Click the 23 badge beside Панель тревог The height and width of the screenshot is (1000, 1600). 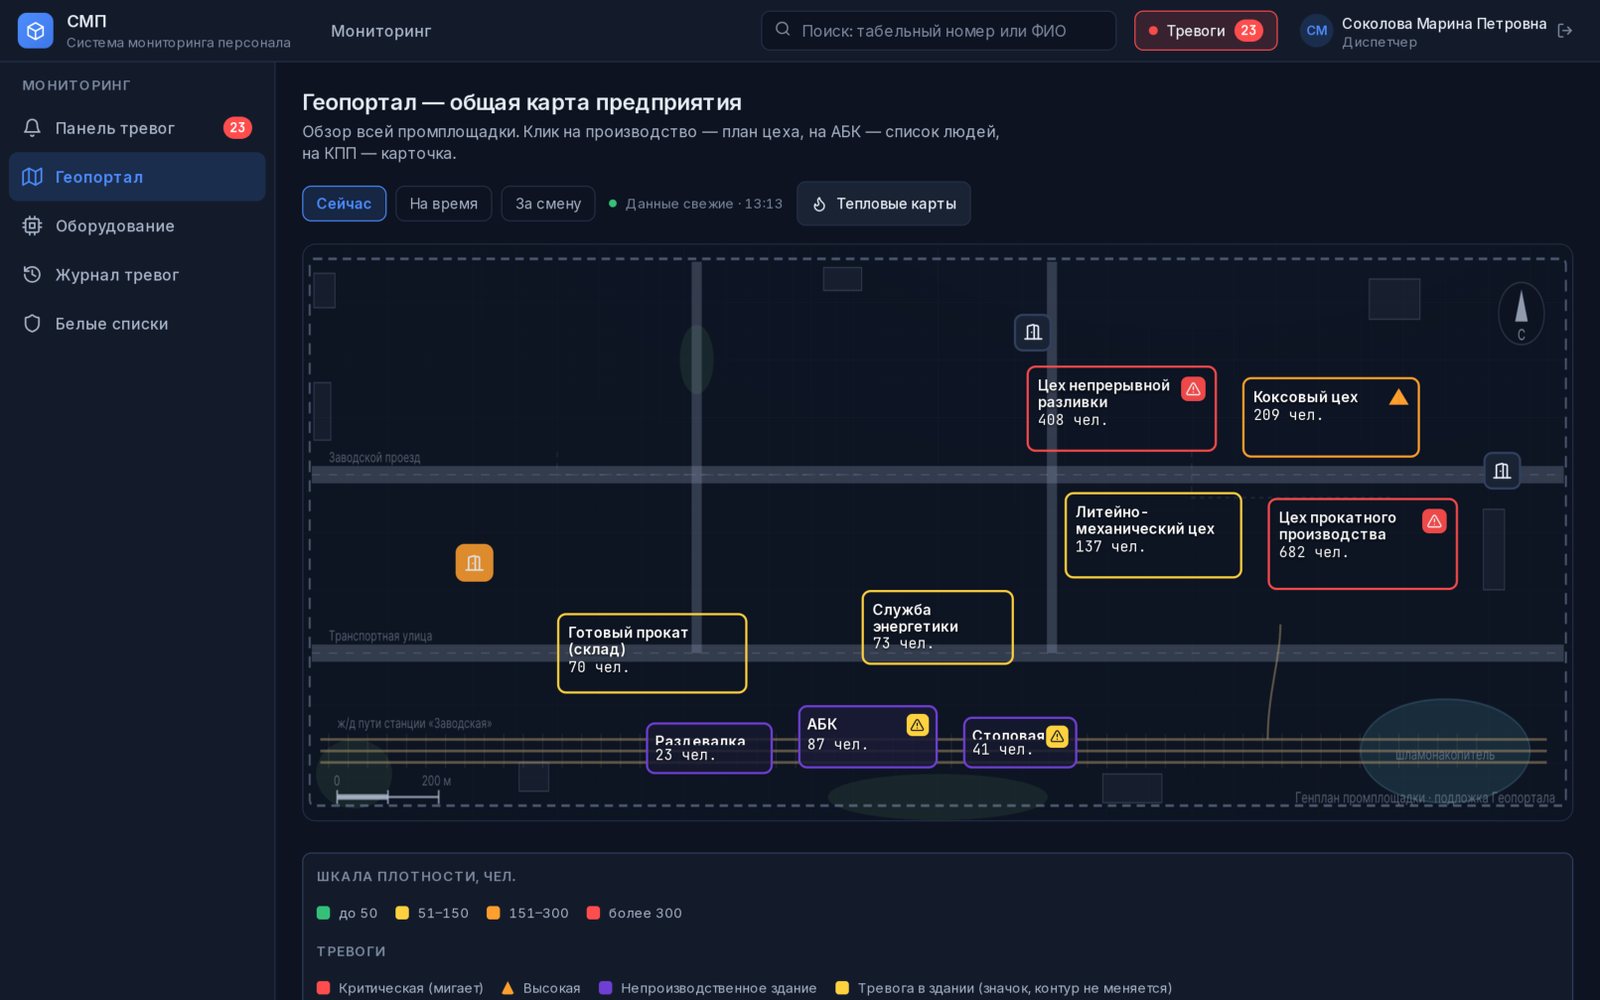pos(237,128)
